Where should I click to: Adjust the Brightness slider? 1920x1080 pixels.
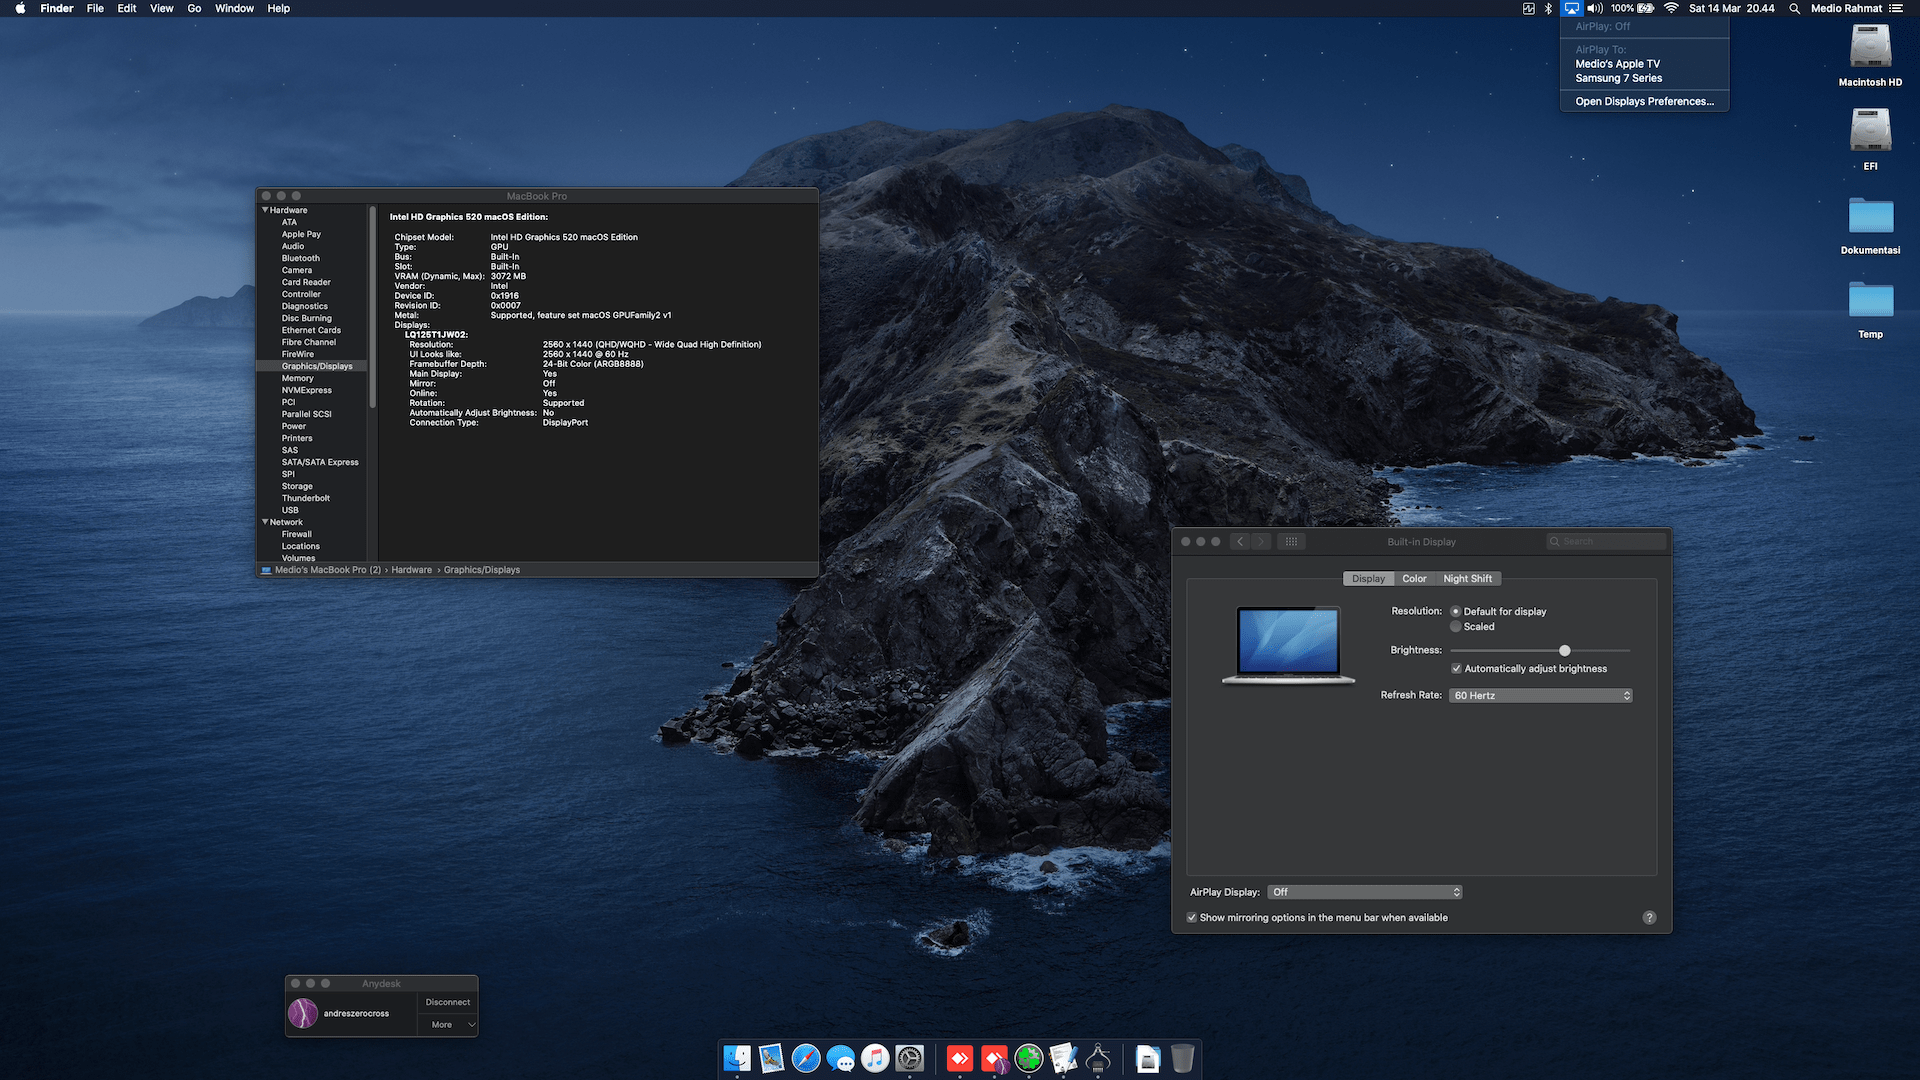click(x=1564, y=651)
